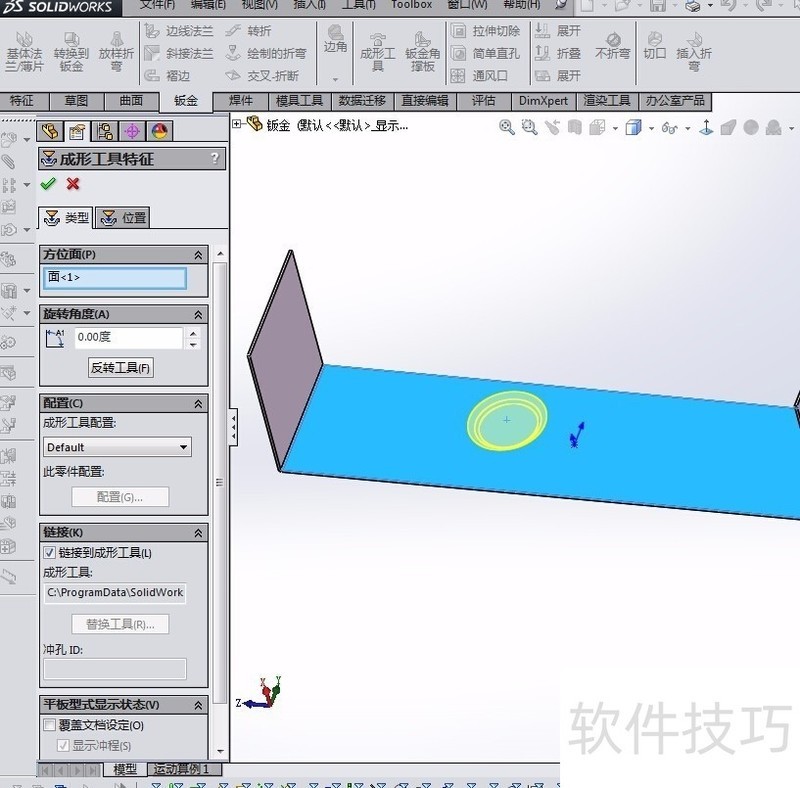Switch to 类型 (Type) tab
The height and width of the screenshot is (788, 800).
[66, 218]
